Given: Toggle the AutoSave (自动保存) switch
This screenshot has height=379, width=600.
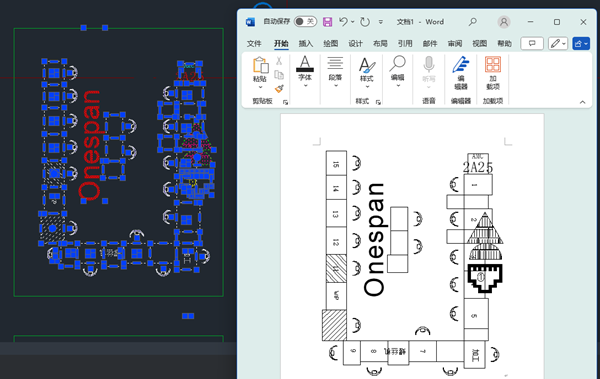Looking at the screenshot, I should coord(305,21).
